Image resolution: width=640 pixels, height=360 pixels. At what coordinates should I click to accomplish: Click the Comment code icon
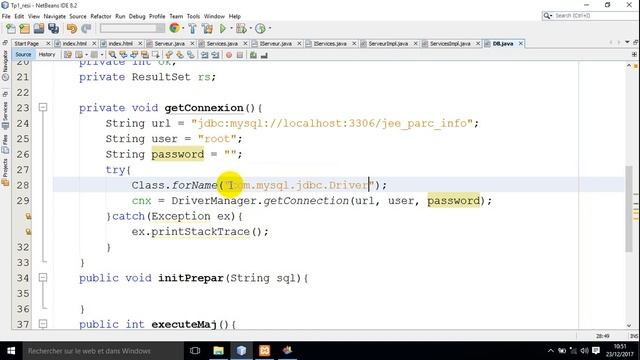(253, 55)
